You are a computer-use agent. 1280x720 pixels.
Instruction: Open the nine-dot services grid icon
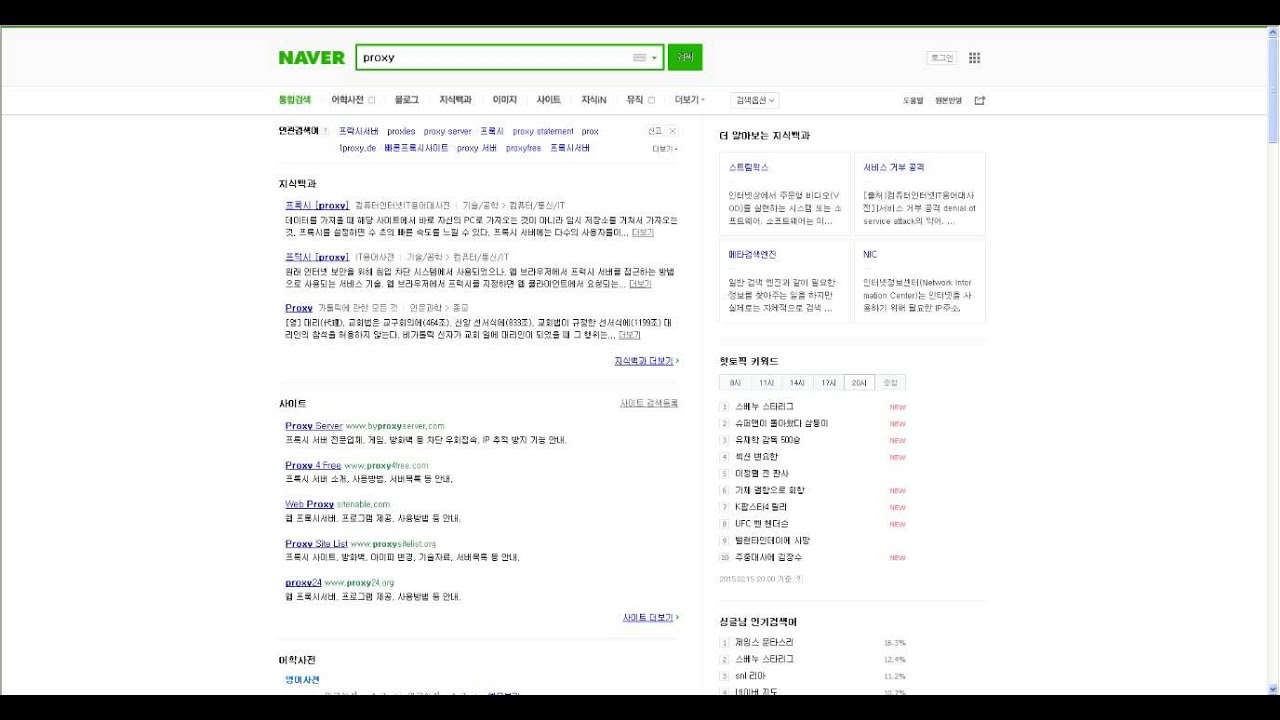click(974, 58)
